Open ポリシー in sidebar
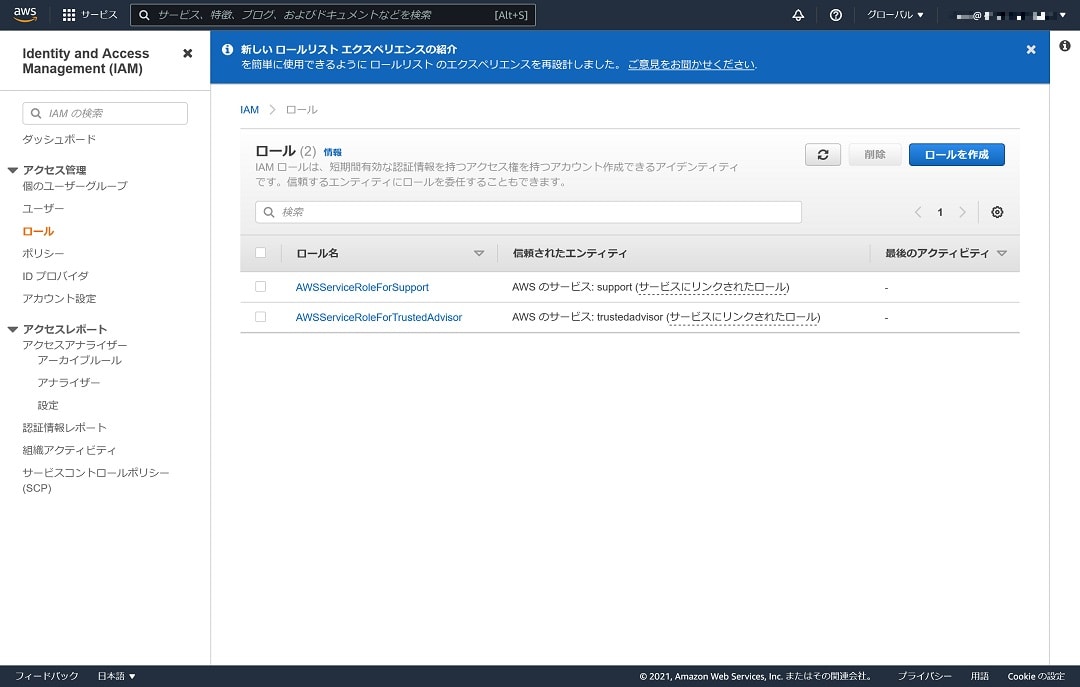Image resolution: width=1080 pixels, height=687 pixels. [x=43, y=254]
